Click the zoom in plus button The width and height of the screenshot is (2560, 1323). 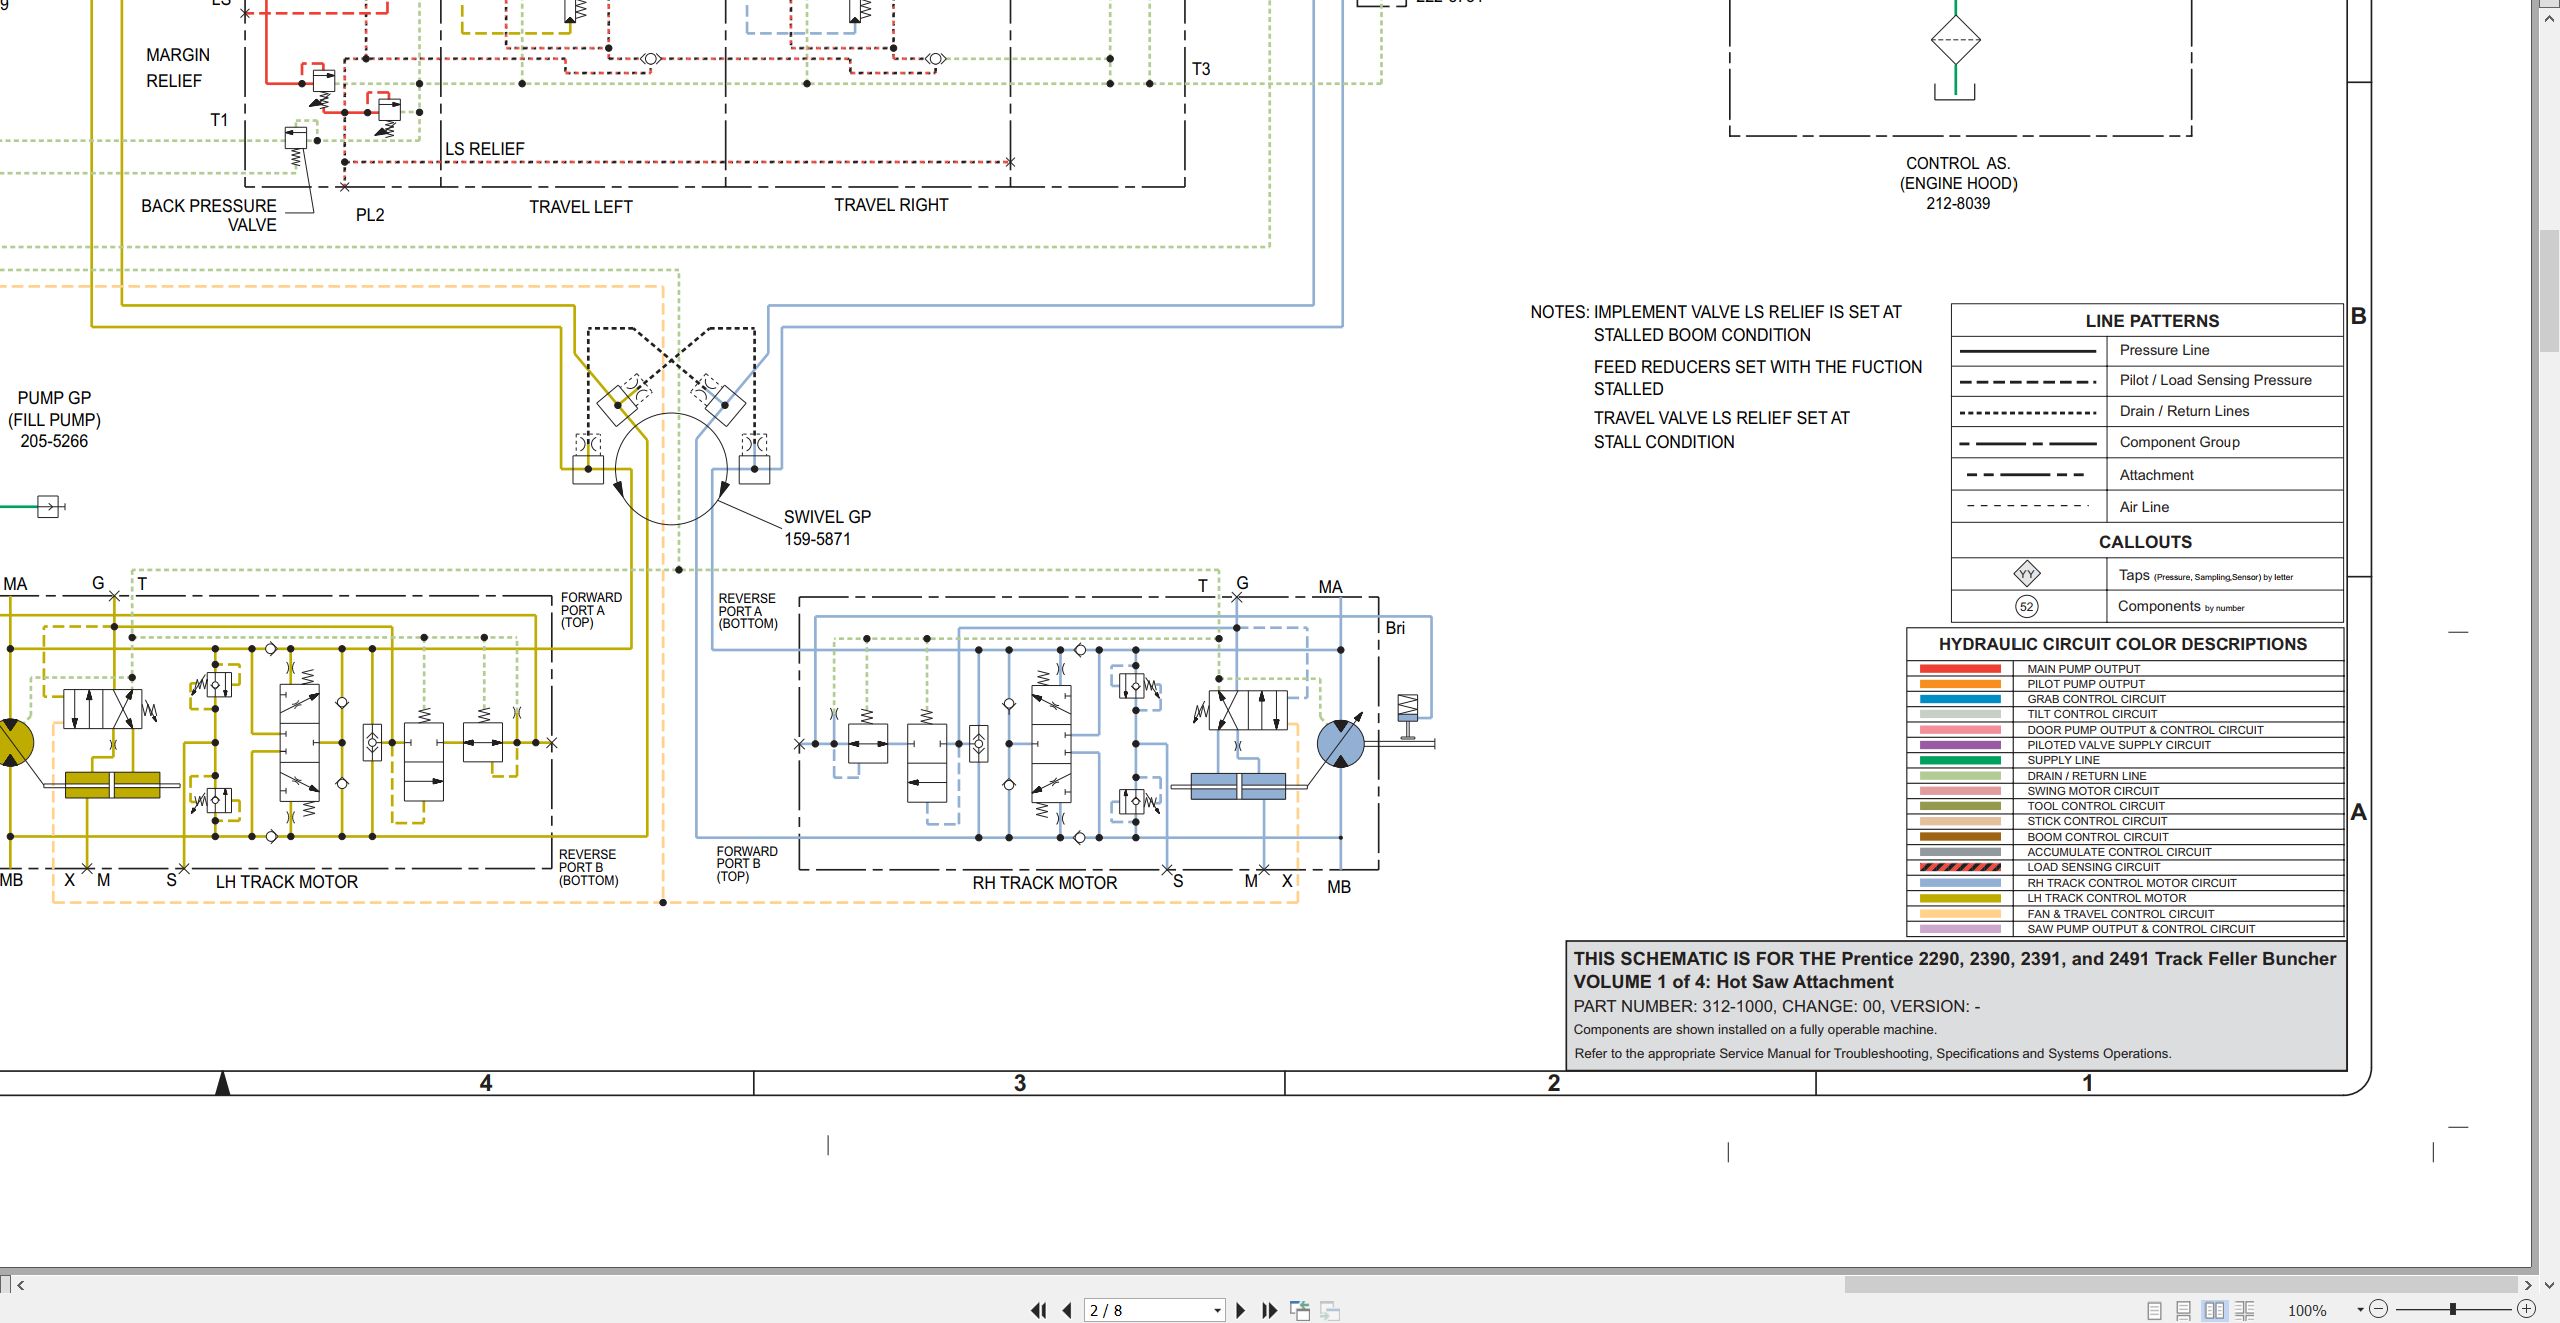coord(2526,1309)
